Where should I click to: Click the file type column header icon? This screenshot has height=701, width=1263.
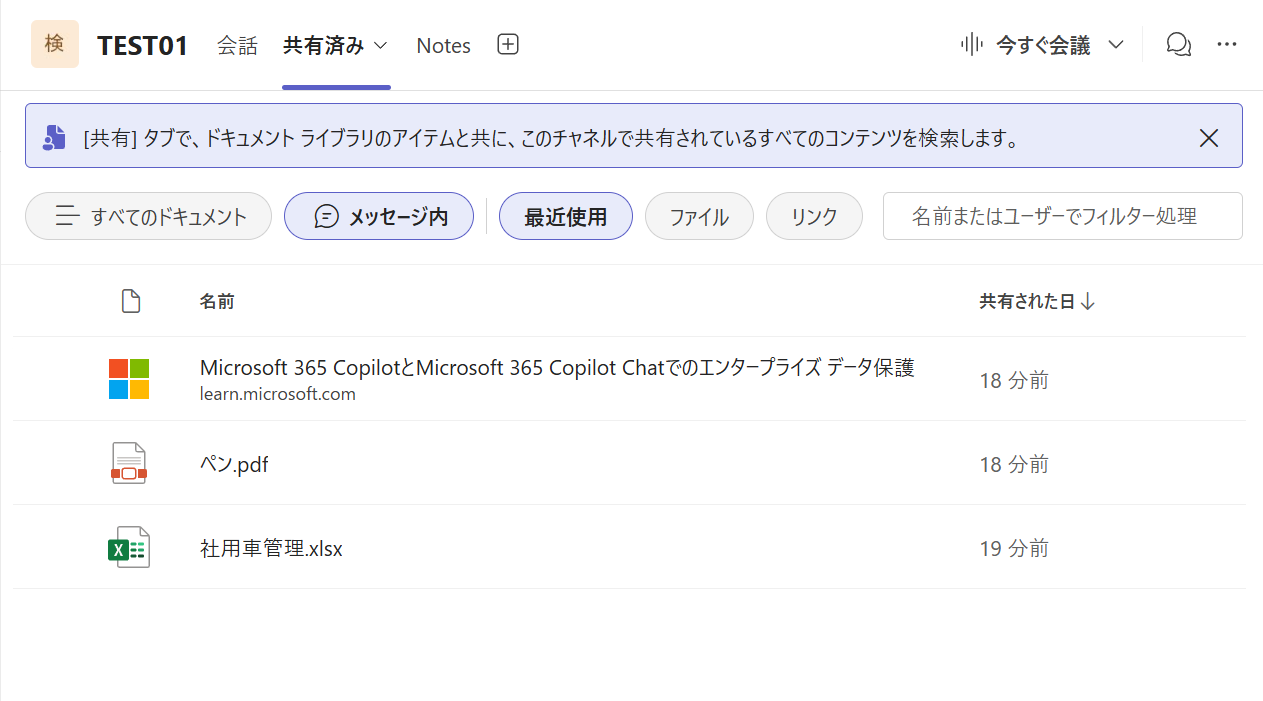[x=130, y=301]
